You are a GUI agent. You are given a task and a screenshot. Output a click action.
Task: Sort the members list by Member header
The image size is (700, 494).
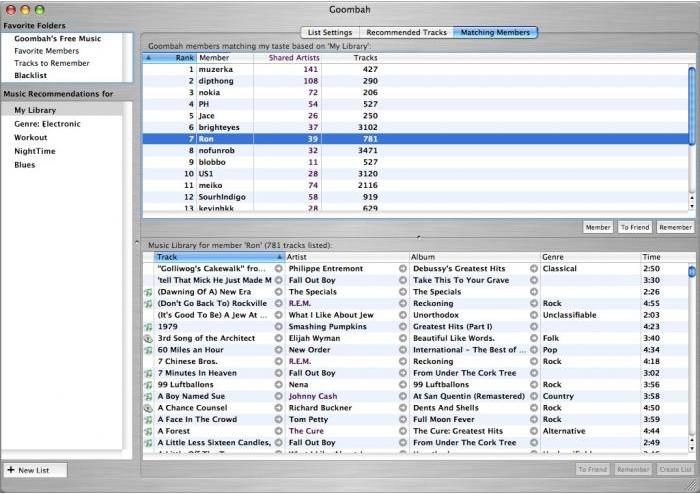225,58
